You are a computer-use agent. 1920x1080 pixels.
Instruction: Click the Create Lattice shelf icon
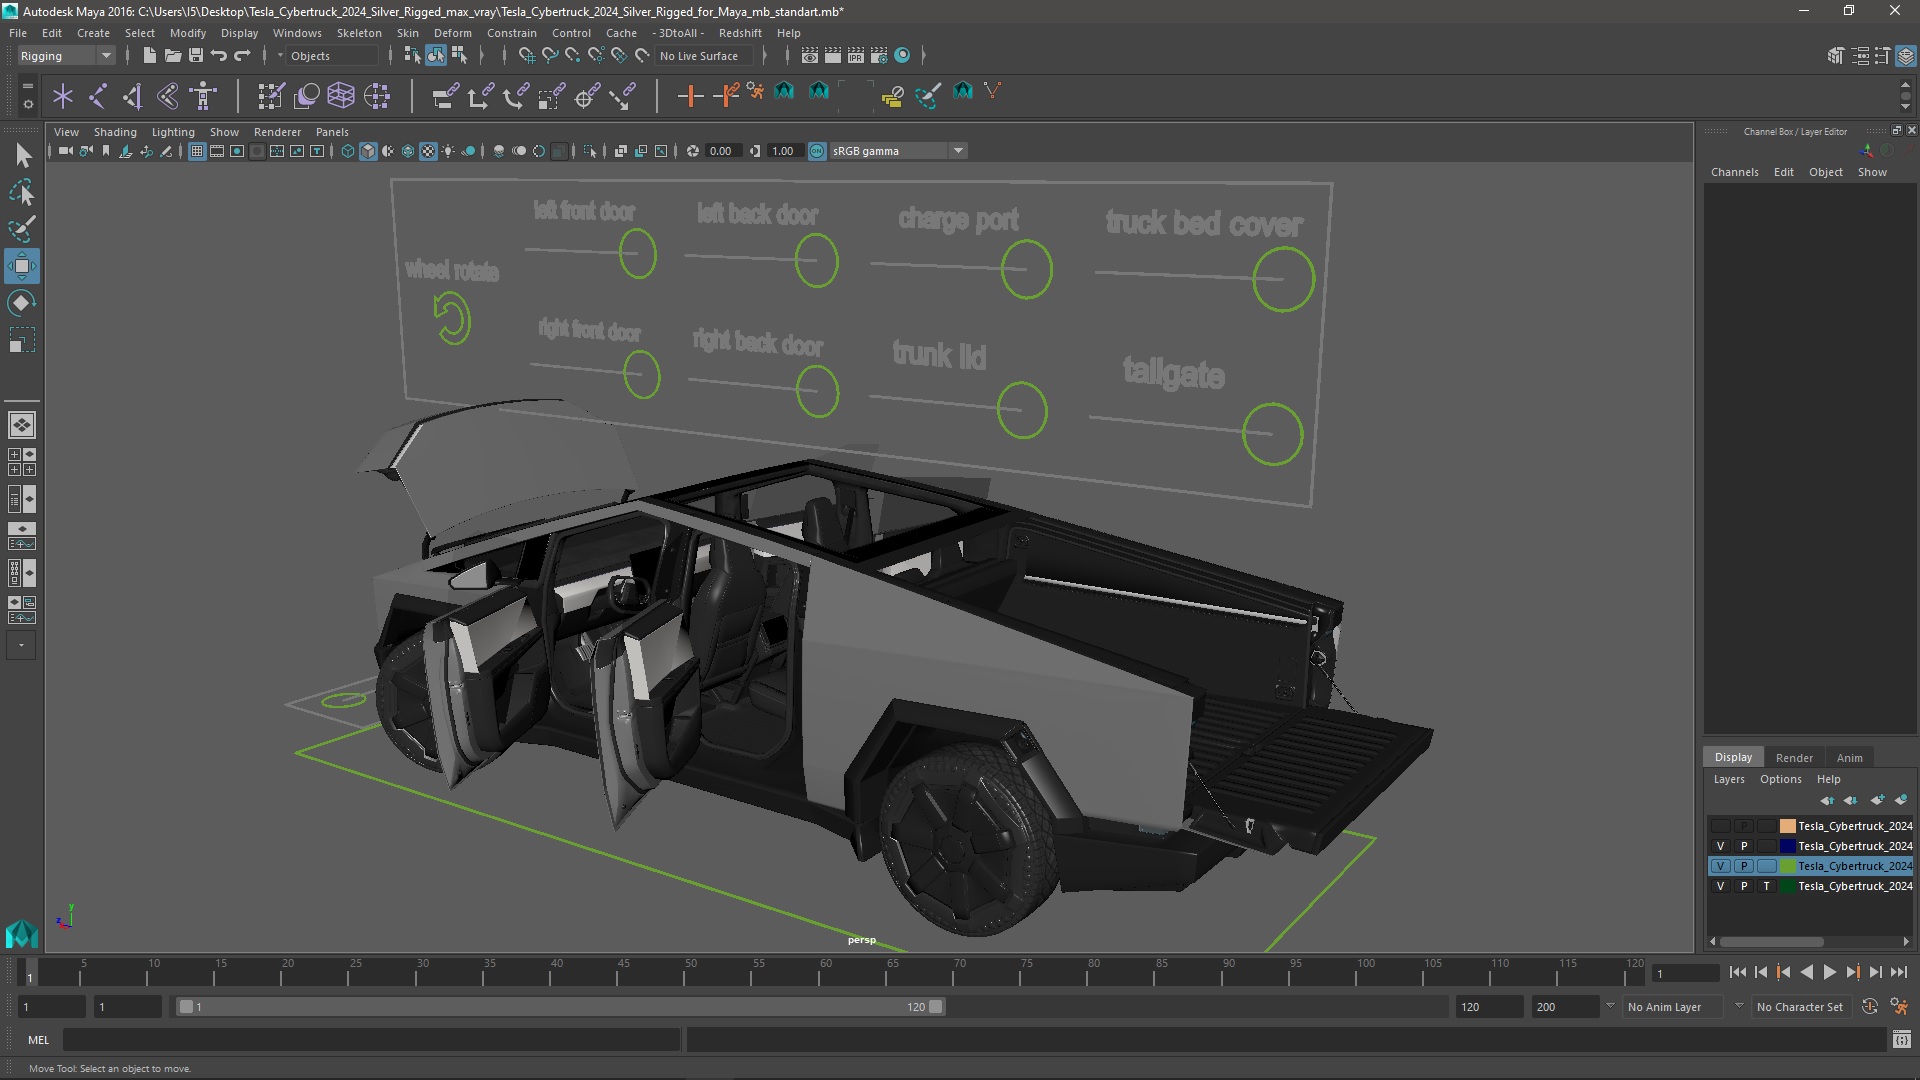pos(341,96)
